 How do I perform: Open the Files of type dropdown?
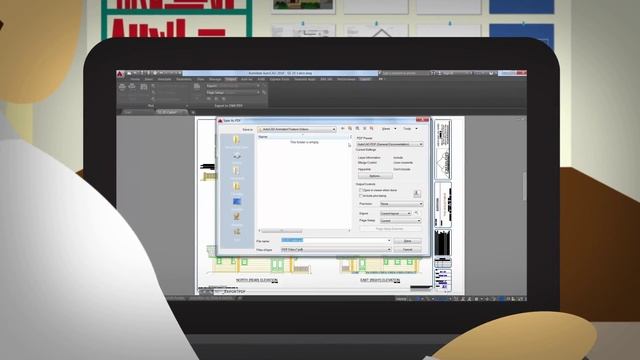(x=336, y=249)
